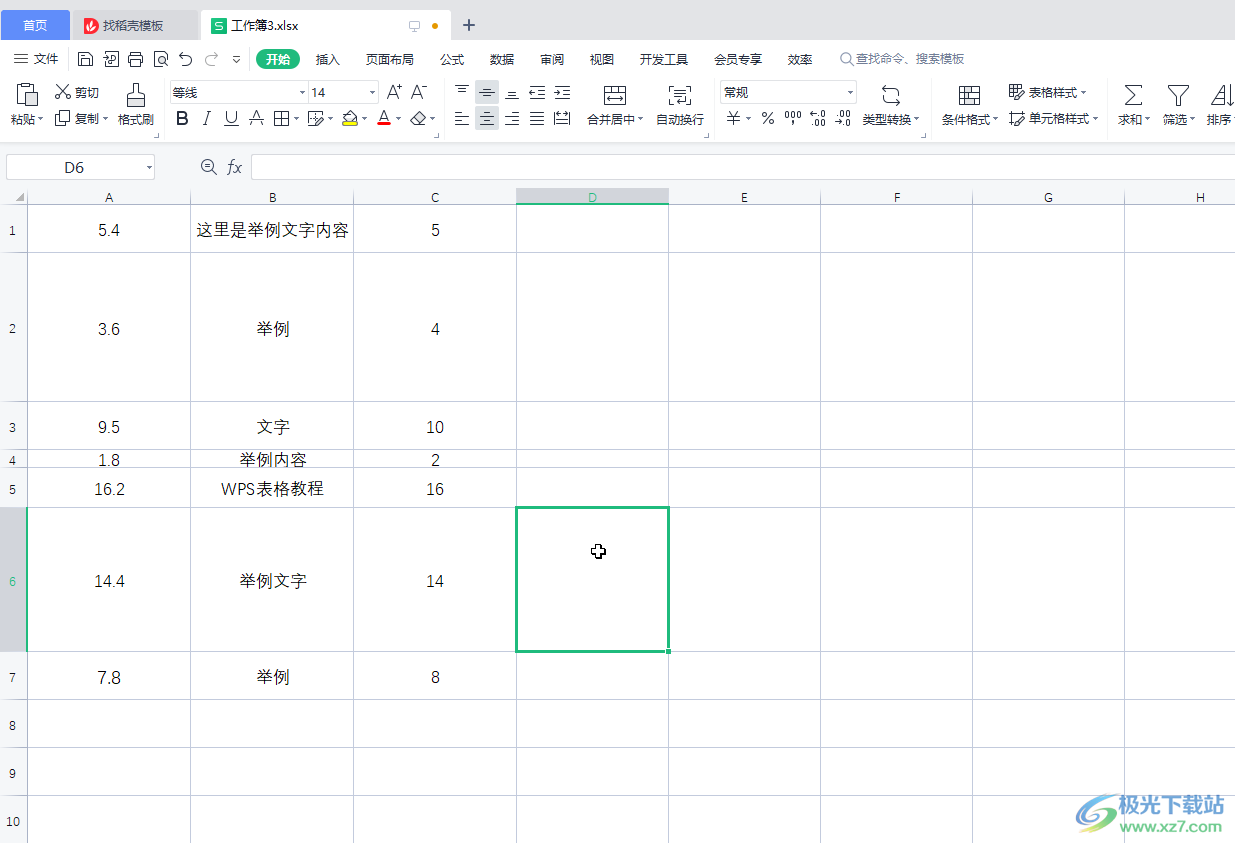This screenshot has height=843, width=1235.
Task: Toggle center horizontal alignment
Action: [487, 119]
